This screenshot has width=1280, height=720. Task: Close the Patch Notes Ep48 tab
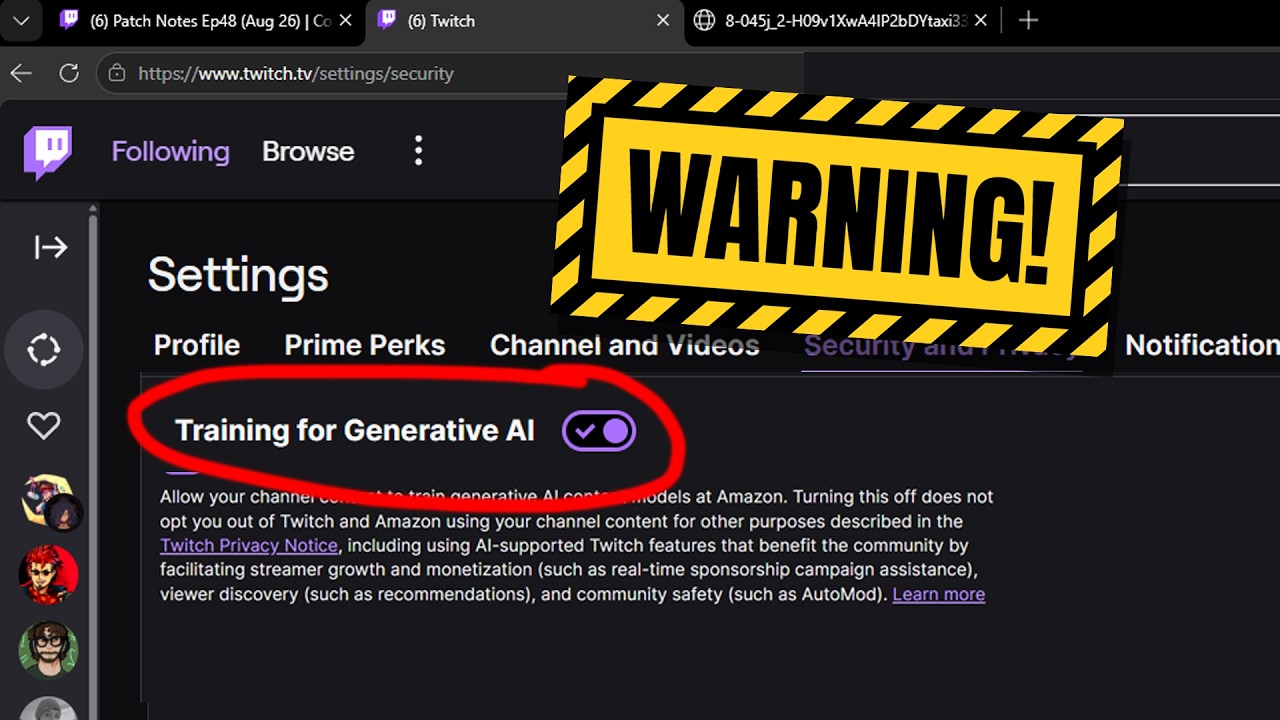(x=345, y=21)
